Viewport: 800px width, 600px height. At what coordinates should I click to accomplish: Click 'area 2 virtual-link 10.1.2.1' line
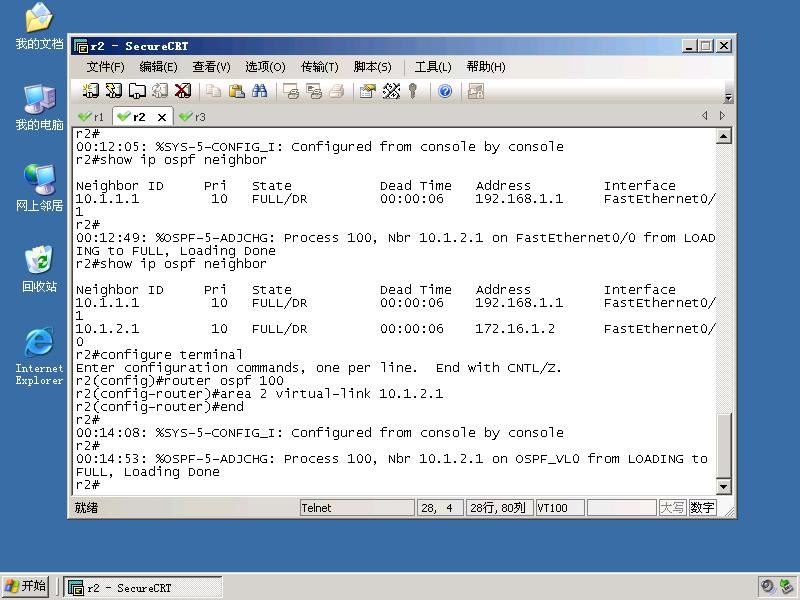(x=332, y=394)
